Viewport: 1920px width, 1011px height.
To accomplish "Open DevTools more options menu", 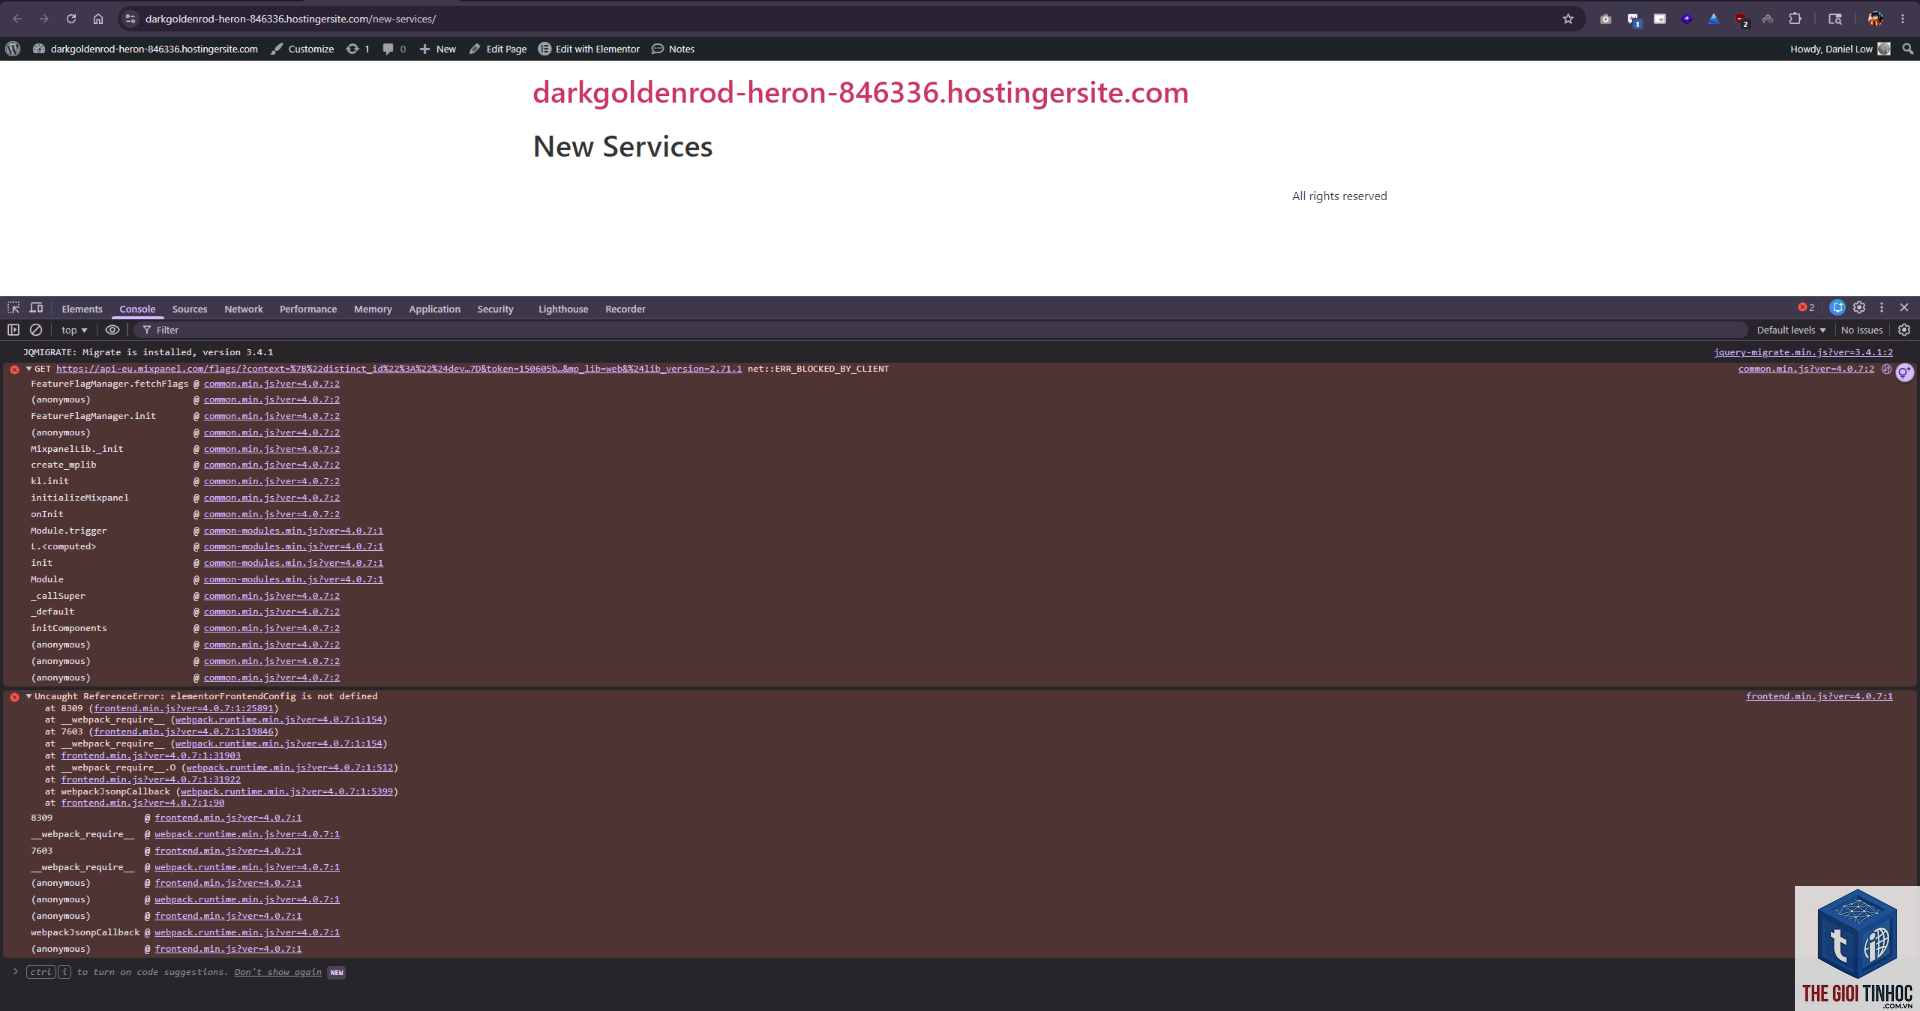I will (x=1881, y=308).
